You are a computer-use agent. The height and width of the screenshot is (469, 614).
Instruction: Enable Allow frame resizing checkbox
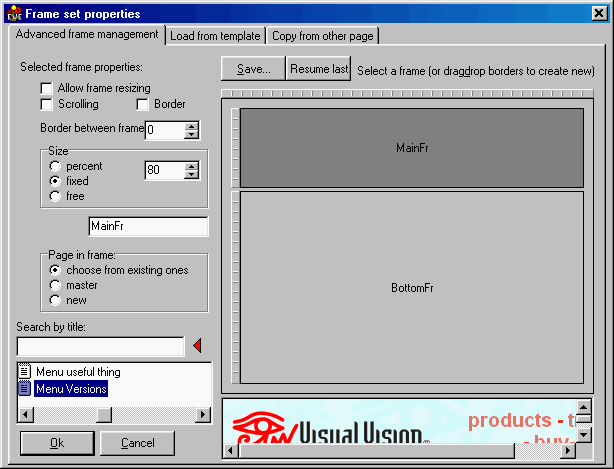pyautogui.click(x=47, y=89)
